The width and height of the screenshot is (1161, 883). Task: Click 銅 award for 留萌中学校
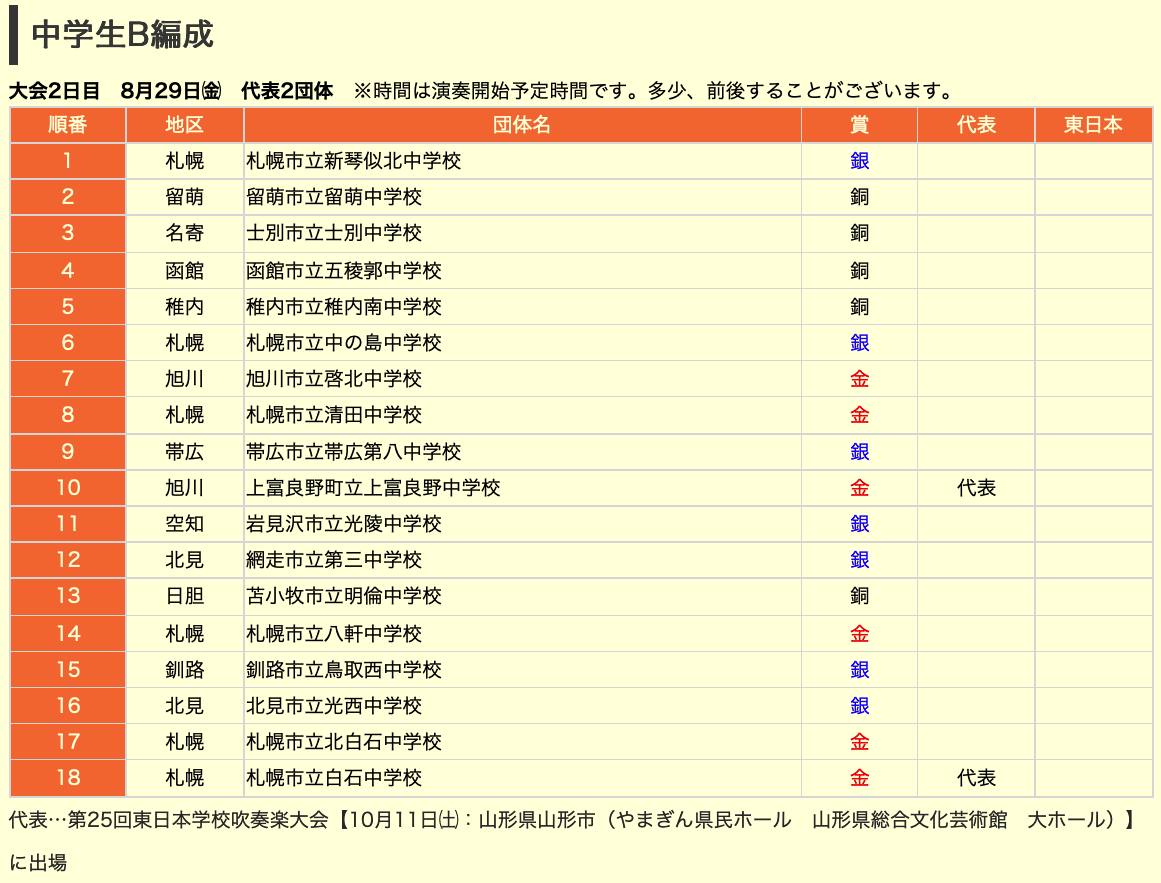point(859,197)
